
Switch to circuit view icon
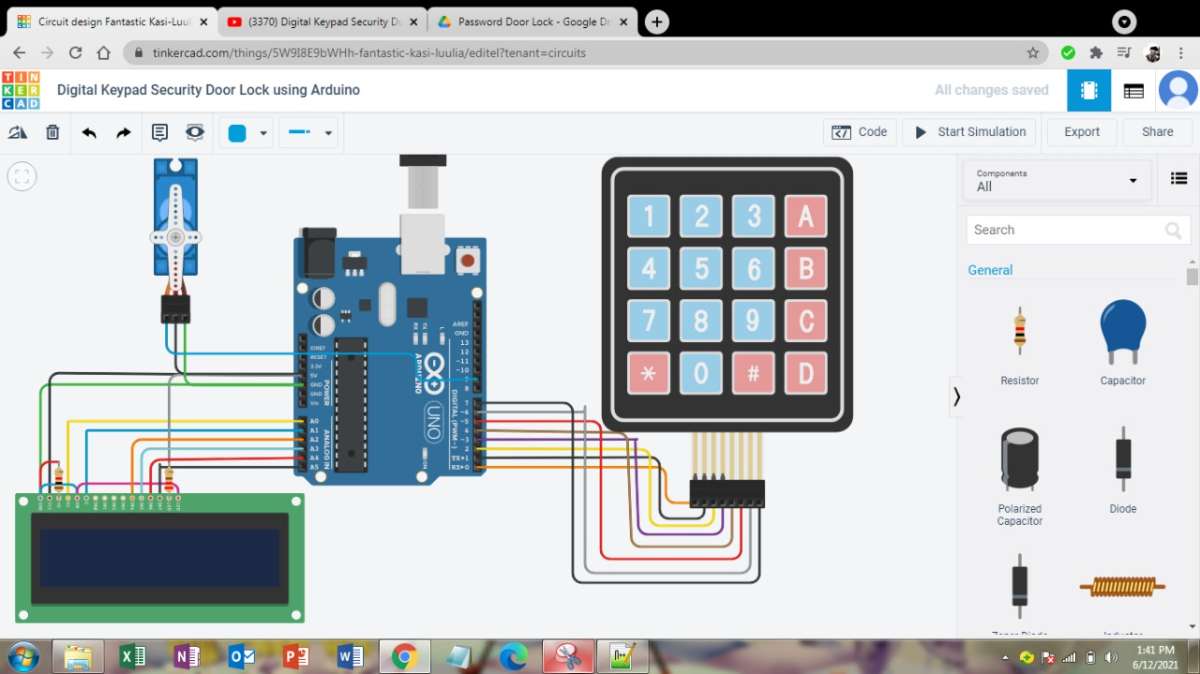click(x=1089, y=90)
